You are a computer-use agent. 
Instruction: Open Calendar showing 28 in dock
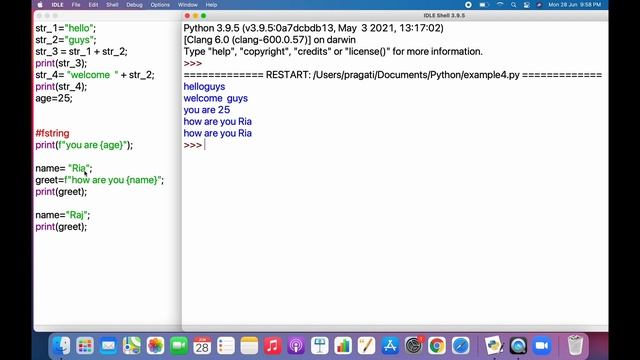click(202, 346)
